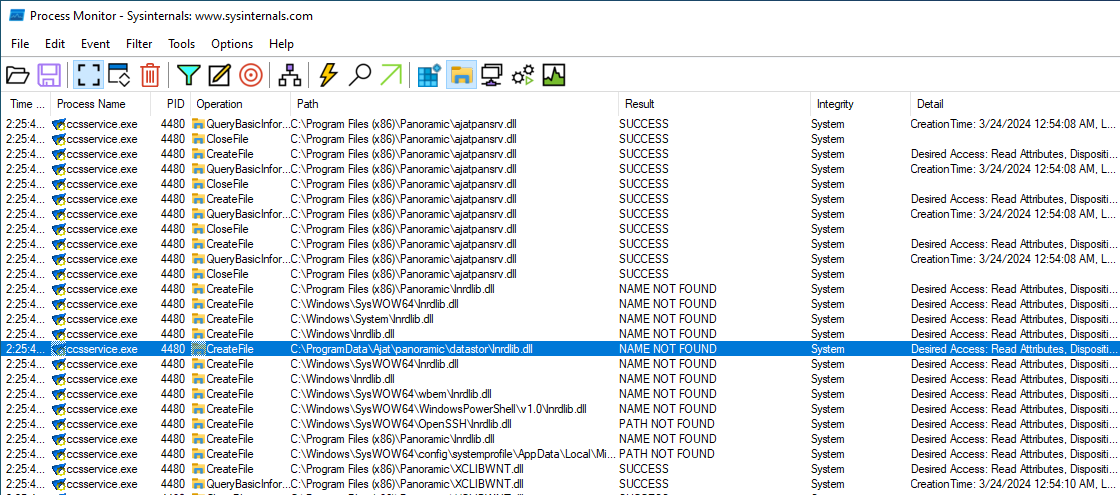Open the Filter funnel icon
Viewport: 1120px width, 495px height.
pos(189,74)
